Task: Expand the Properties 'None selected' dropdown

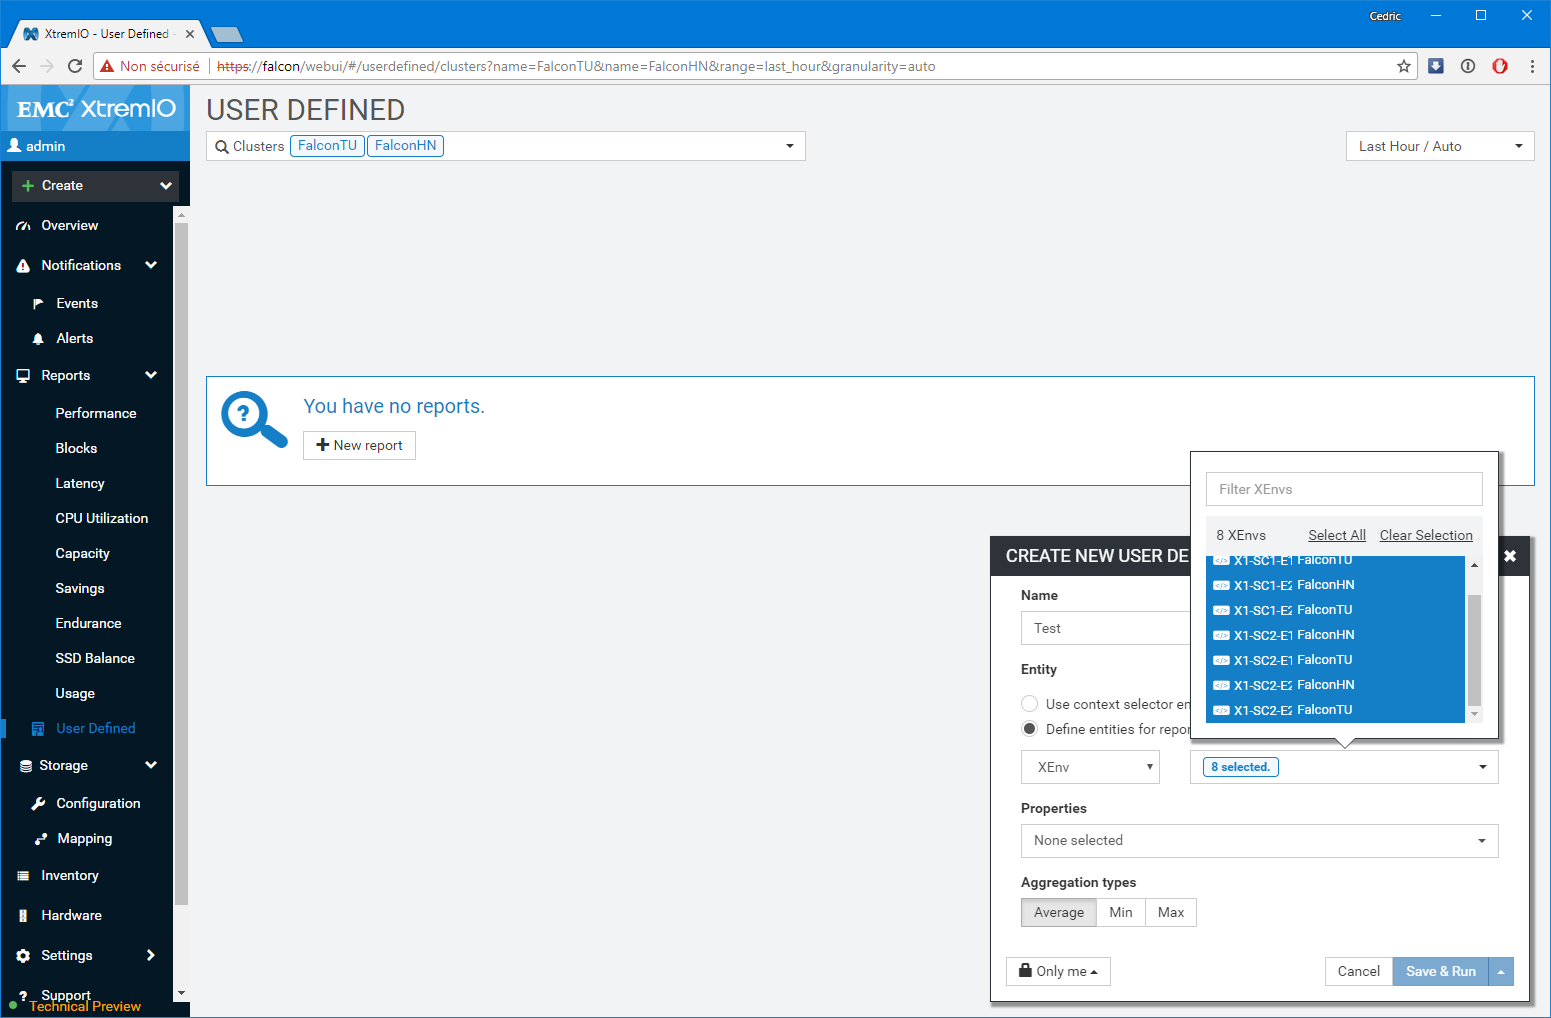Action: point(1259,841)
